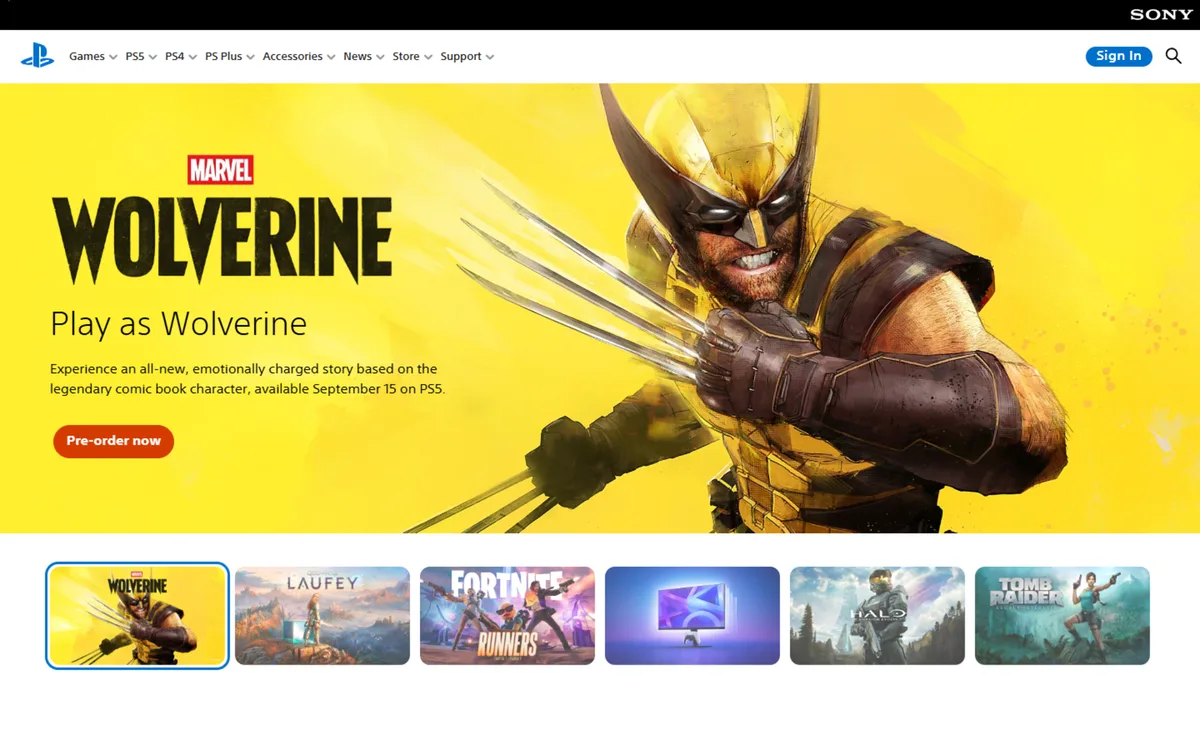
Task: Click the 'Play as Wolverine' heading
Action: click(x=178, y=324)
